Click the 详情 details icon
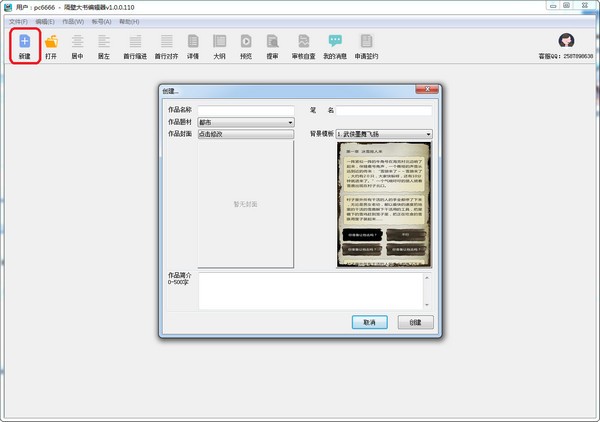Screen dimensions: 600x422 click(193, 42)
